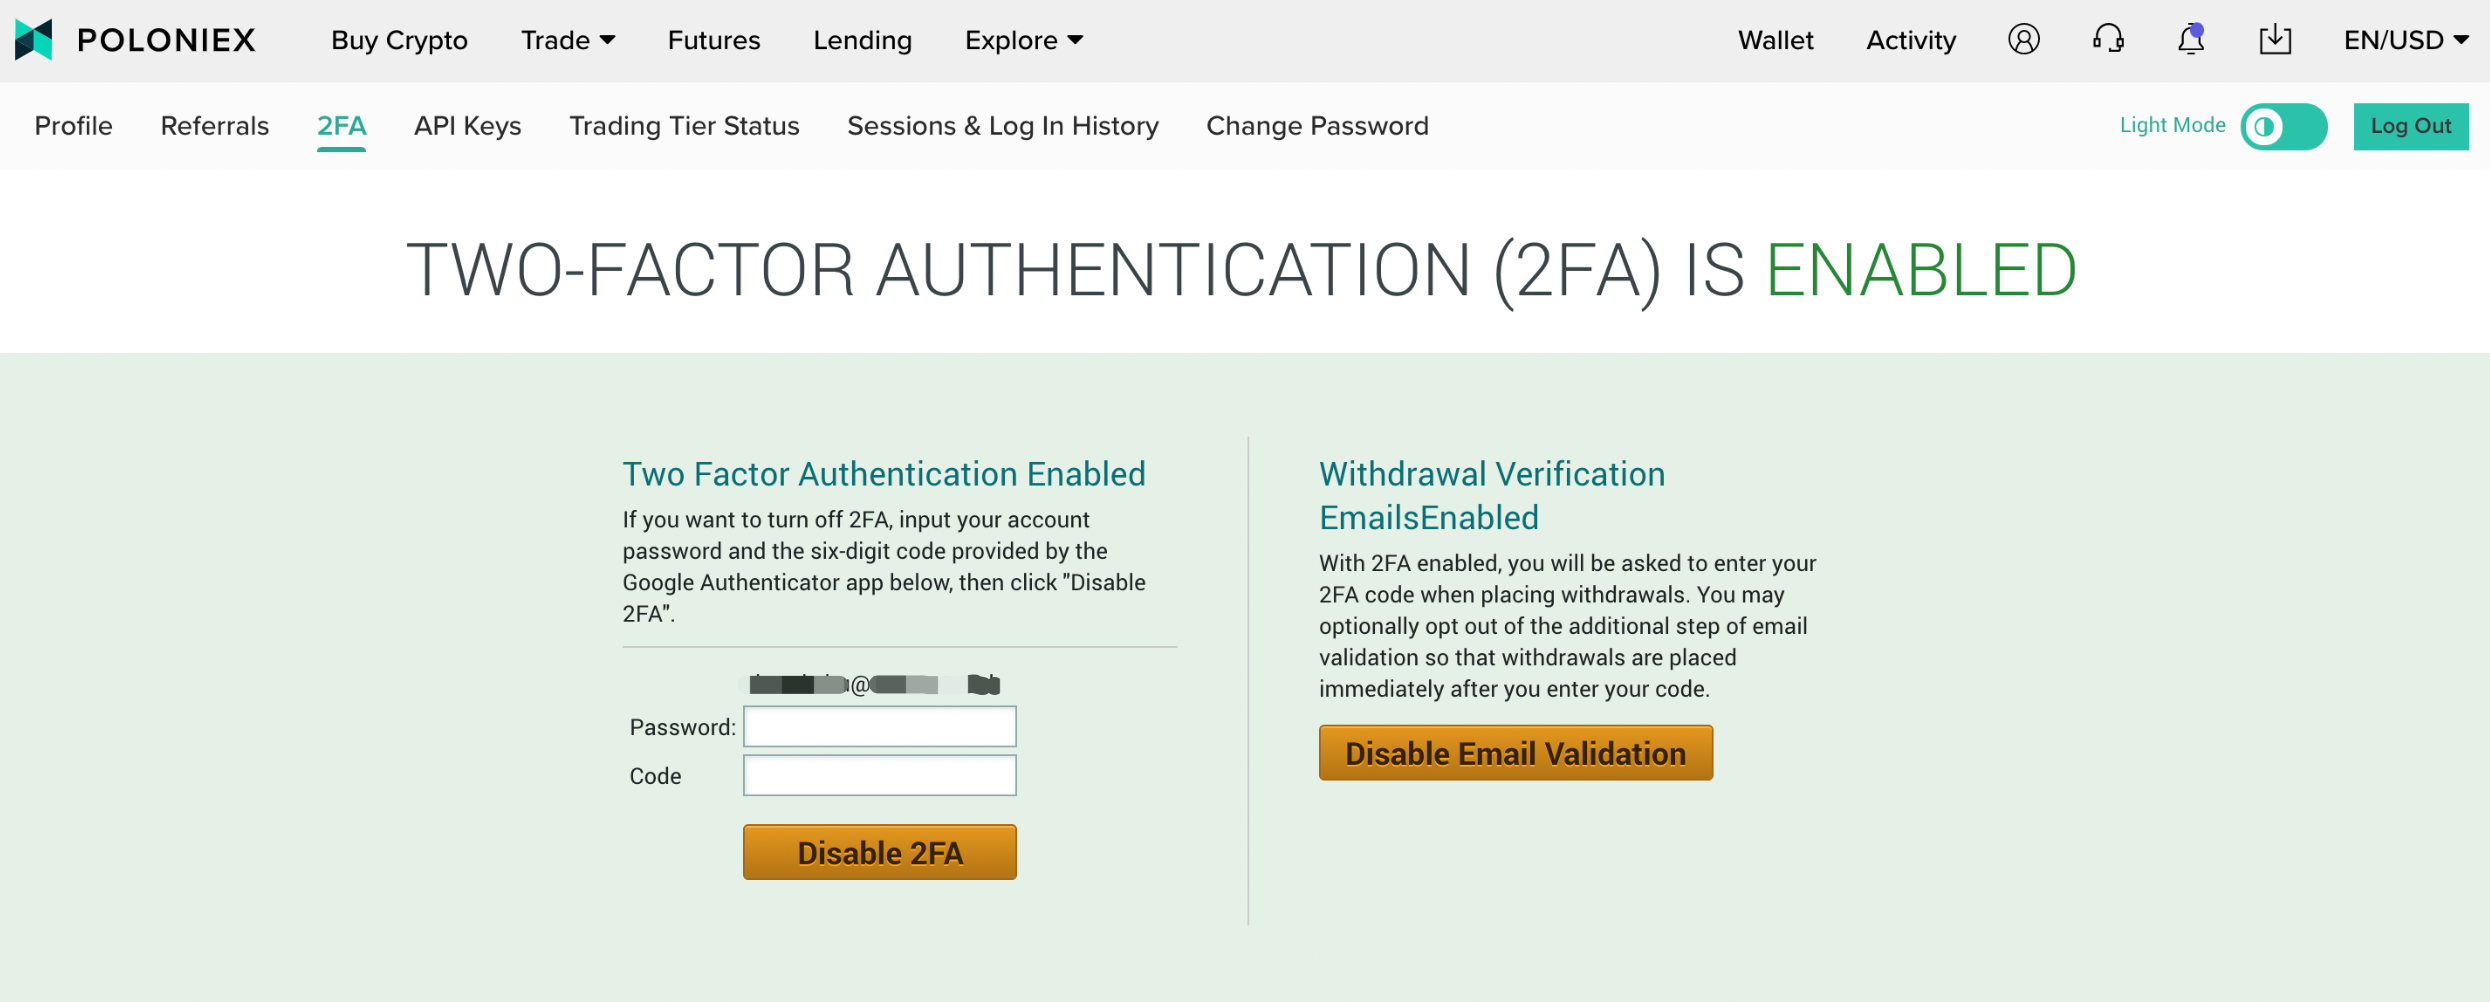Switch to the API Keys tab
2490x1002 pixels.
(467, 126)
